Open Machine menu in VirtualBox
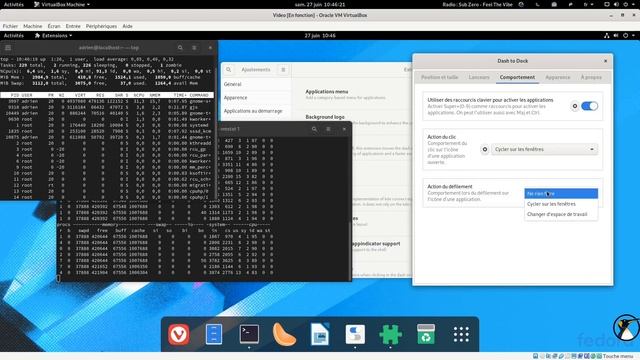 [33, 26]
